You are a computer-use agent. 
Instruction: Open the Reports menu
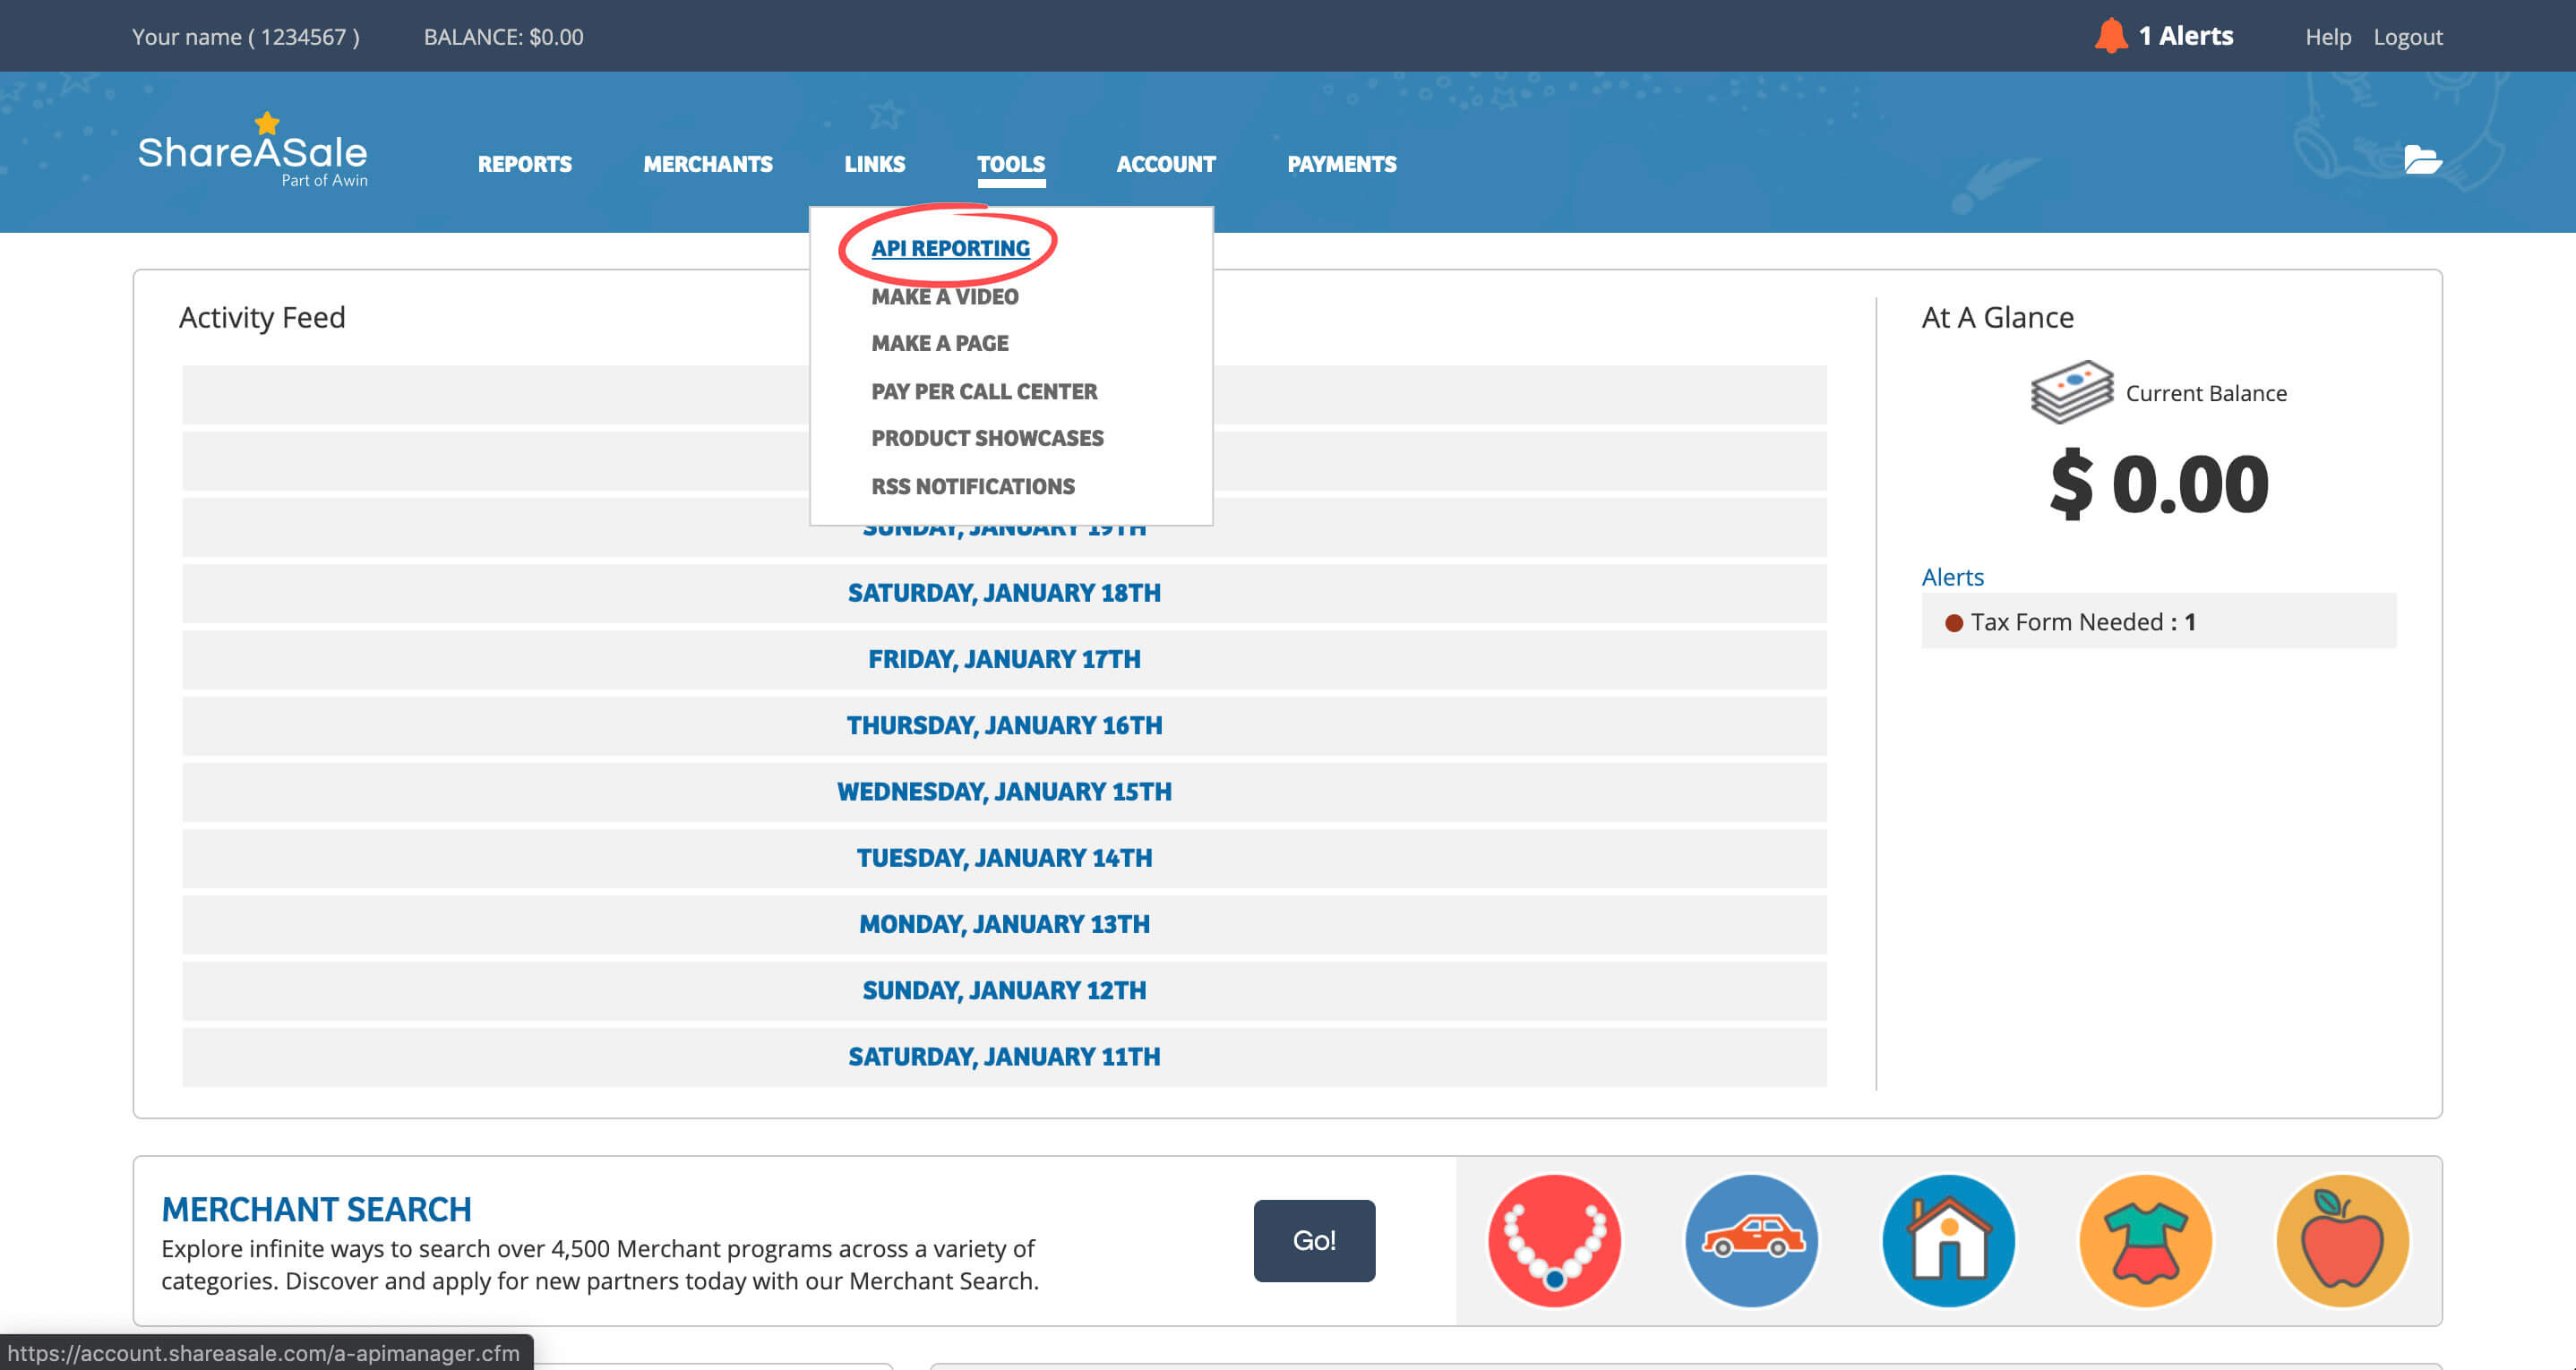pos(524,164)
